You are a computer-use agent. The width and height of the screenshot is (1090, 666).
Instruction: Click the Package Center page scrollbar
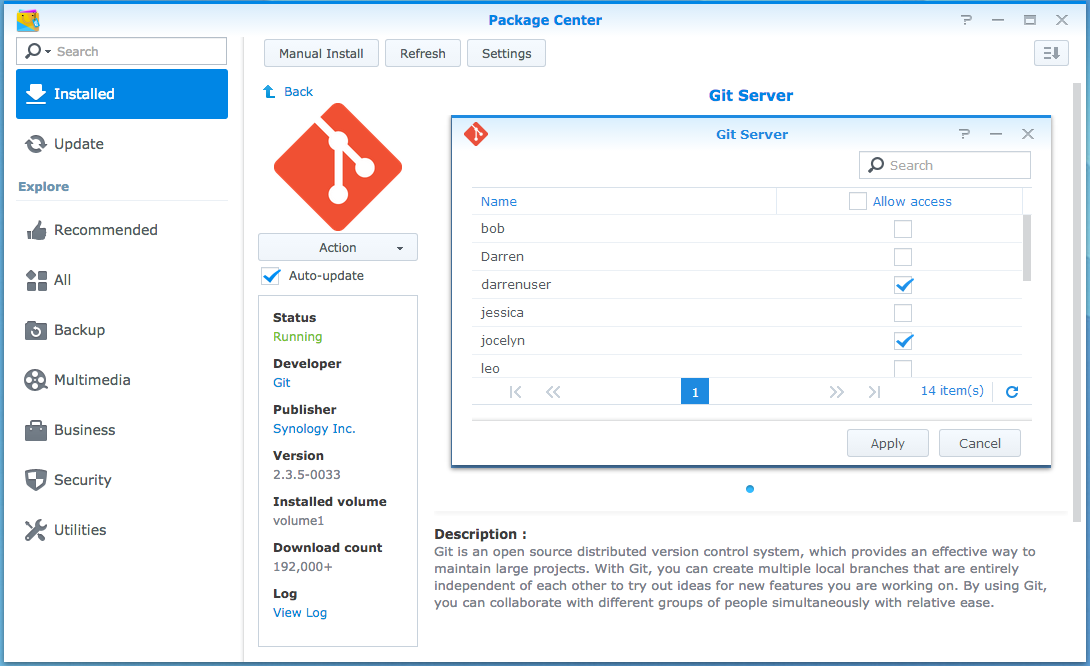[x=1077, y=302]
